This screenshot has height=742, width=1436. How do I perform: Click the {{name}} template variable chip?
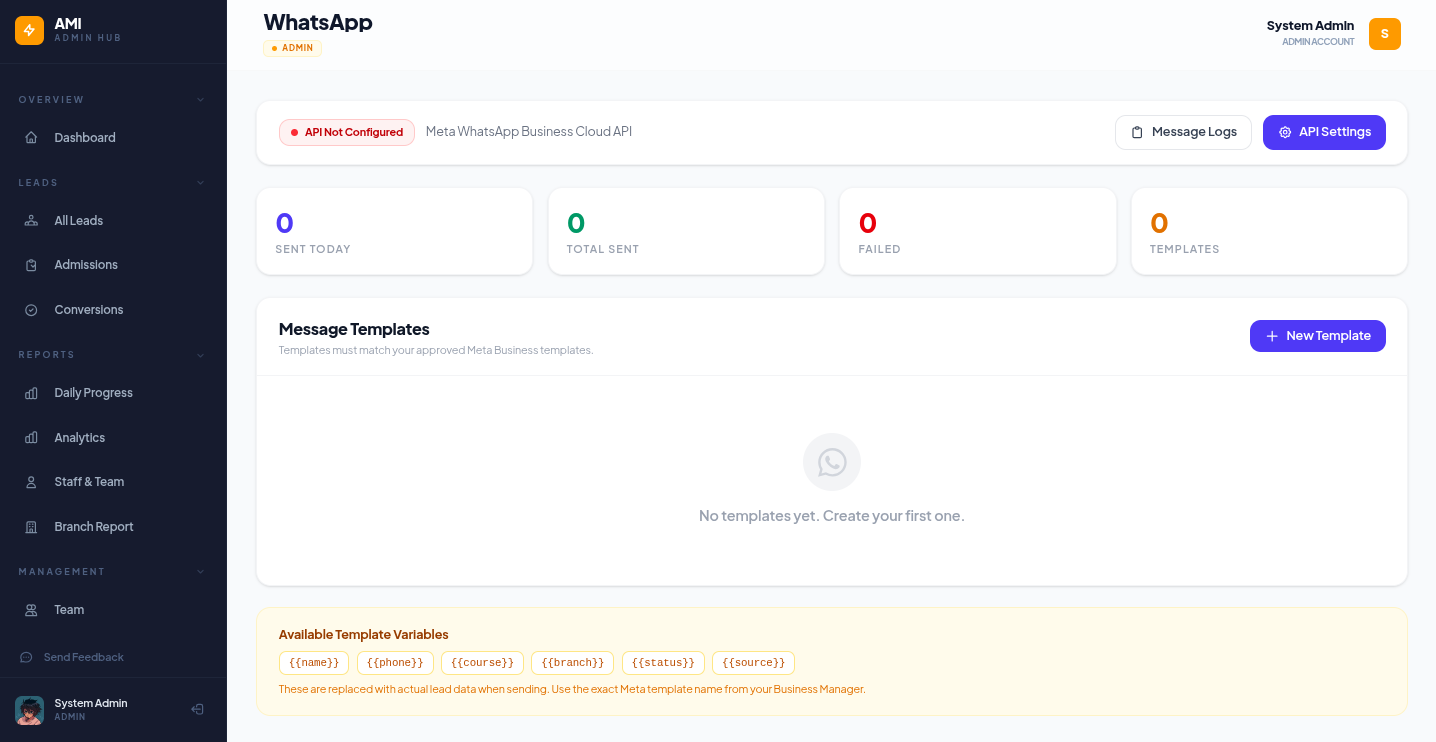314,663
